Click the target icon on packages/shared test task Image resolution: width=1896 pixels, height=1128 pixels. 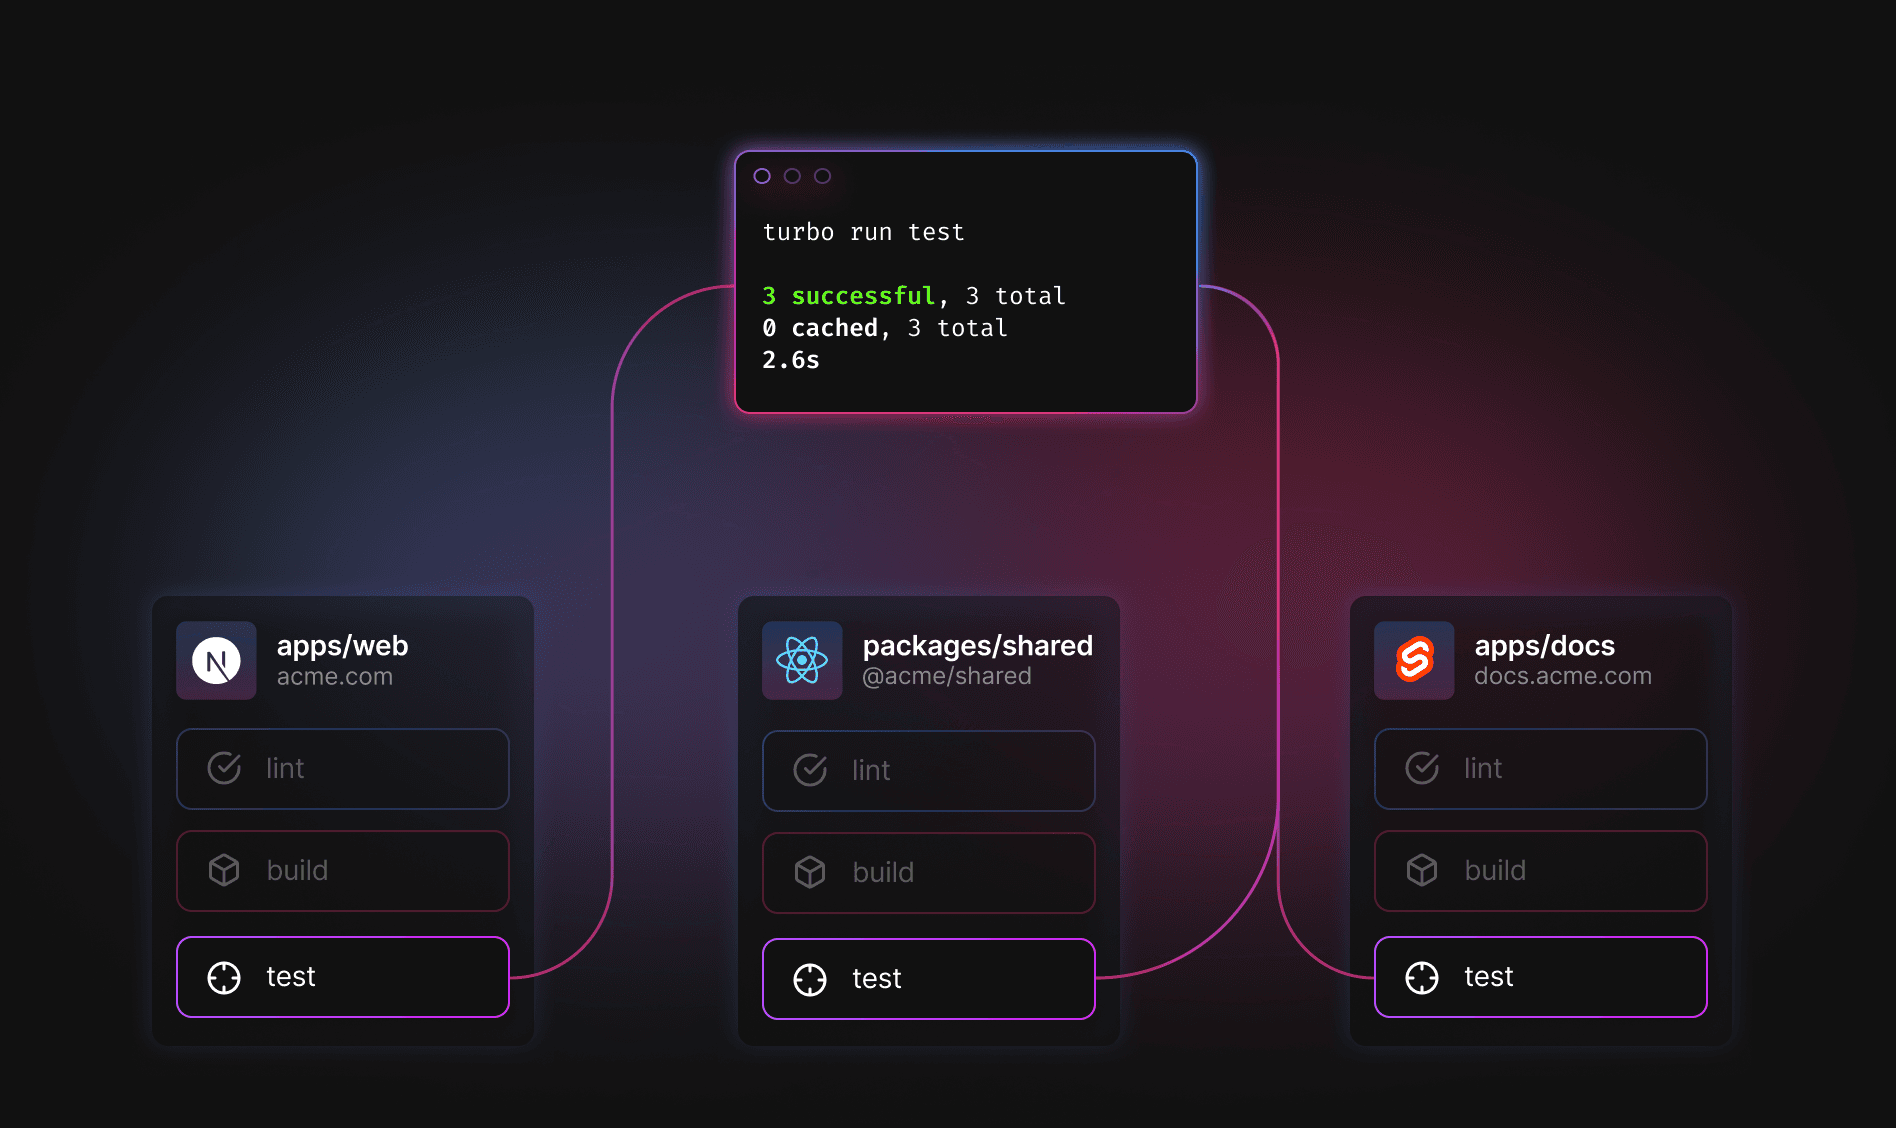point(810,978)
